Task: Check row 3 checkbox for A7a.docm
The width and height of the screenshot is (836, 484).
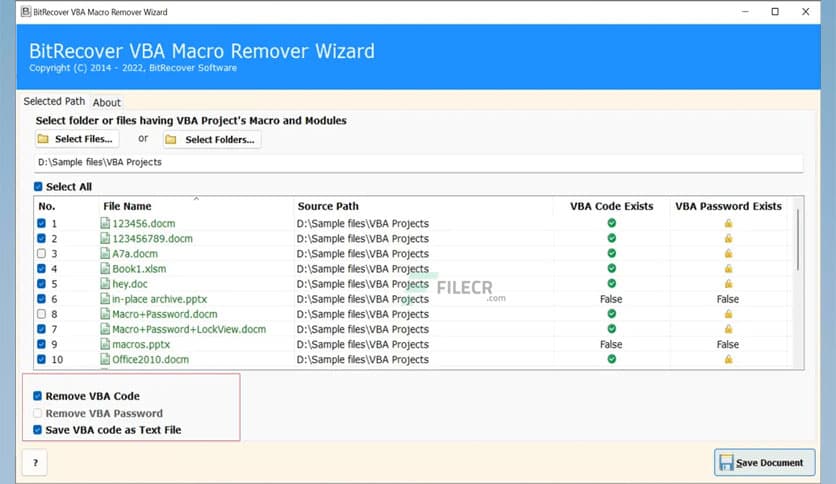Action: [x=42, y=253]
